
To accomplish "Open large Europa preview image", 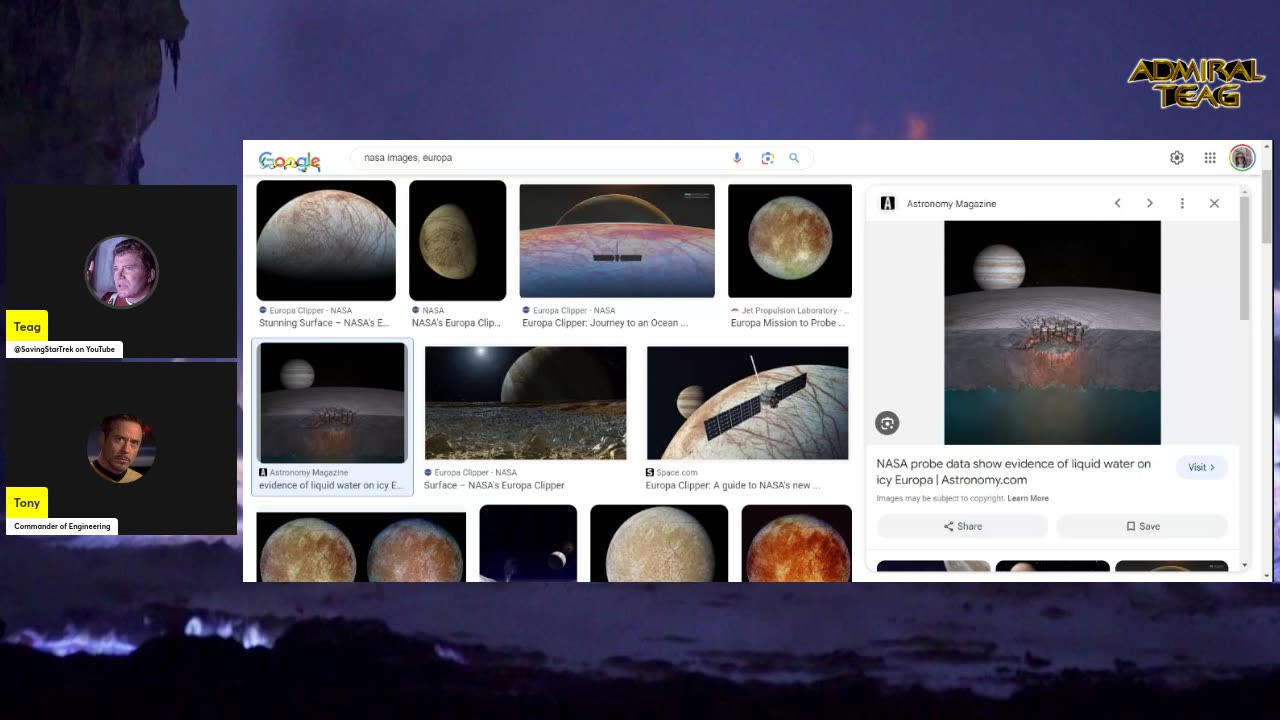I will (x=1052, y=333).
